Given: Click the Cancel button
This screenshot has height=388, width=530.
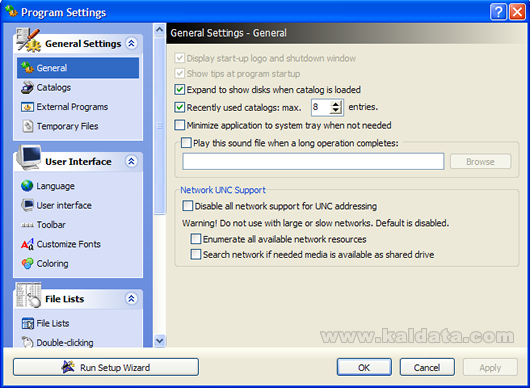Looking at the screenshot, I should (427, 367).
